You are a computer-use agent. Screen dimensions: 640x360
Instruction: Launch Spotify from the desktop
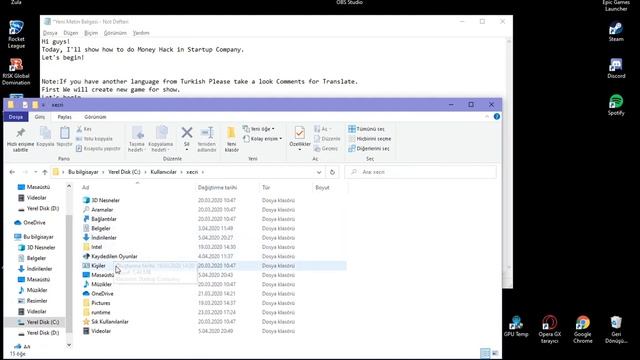(616, 105)
